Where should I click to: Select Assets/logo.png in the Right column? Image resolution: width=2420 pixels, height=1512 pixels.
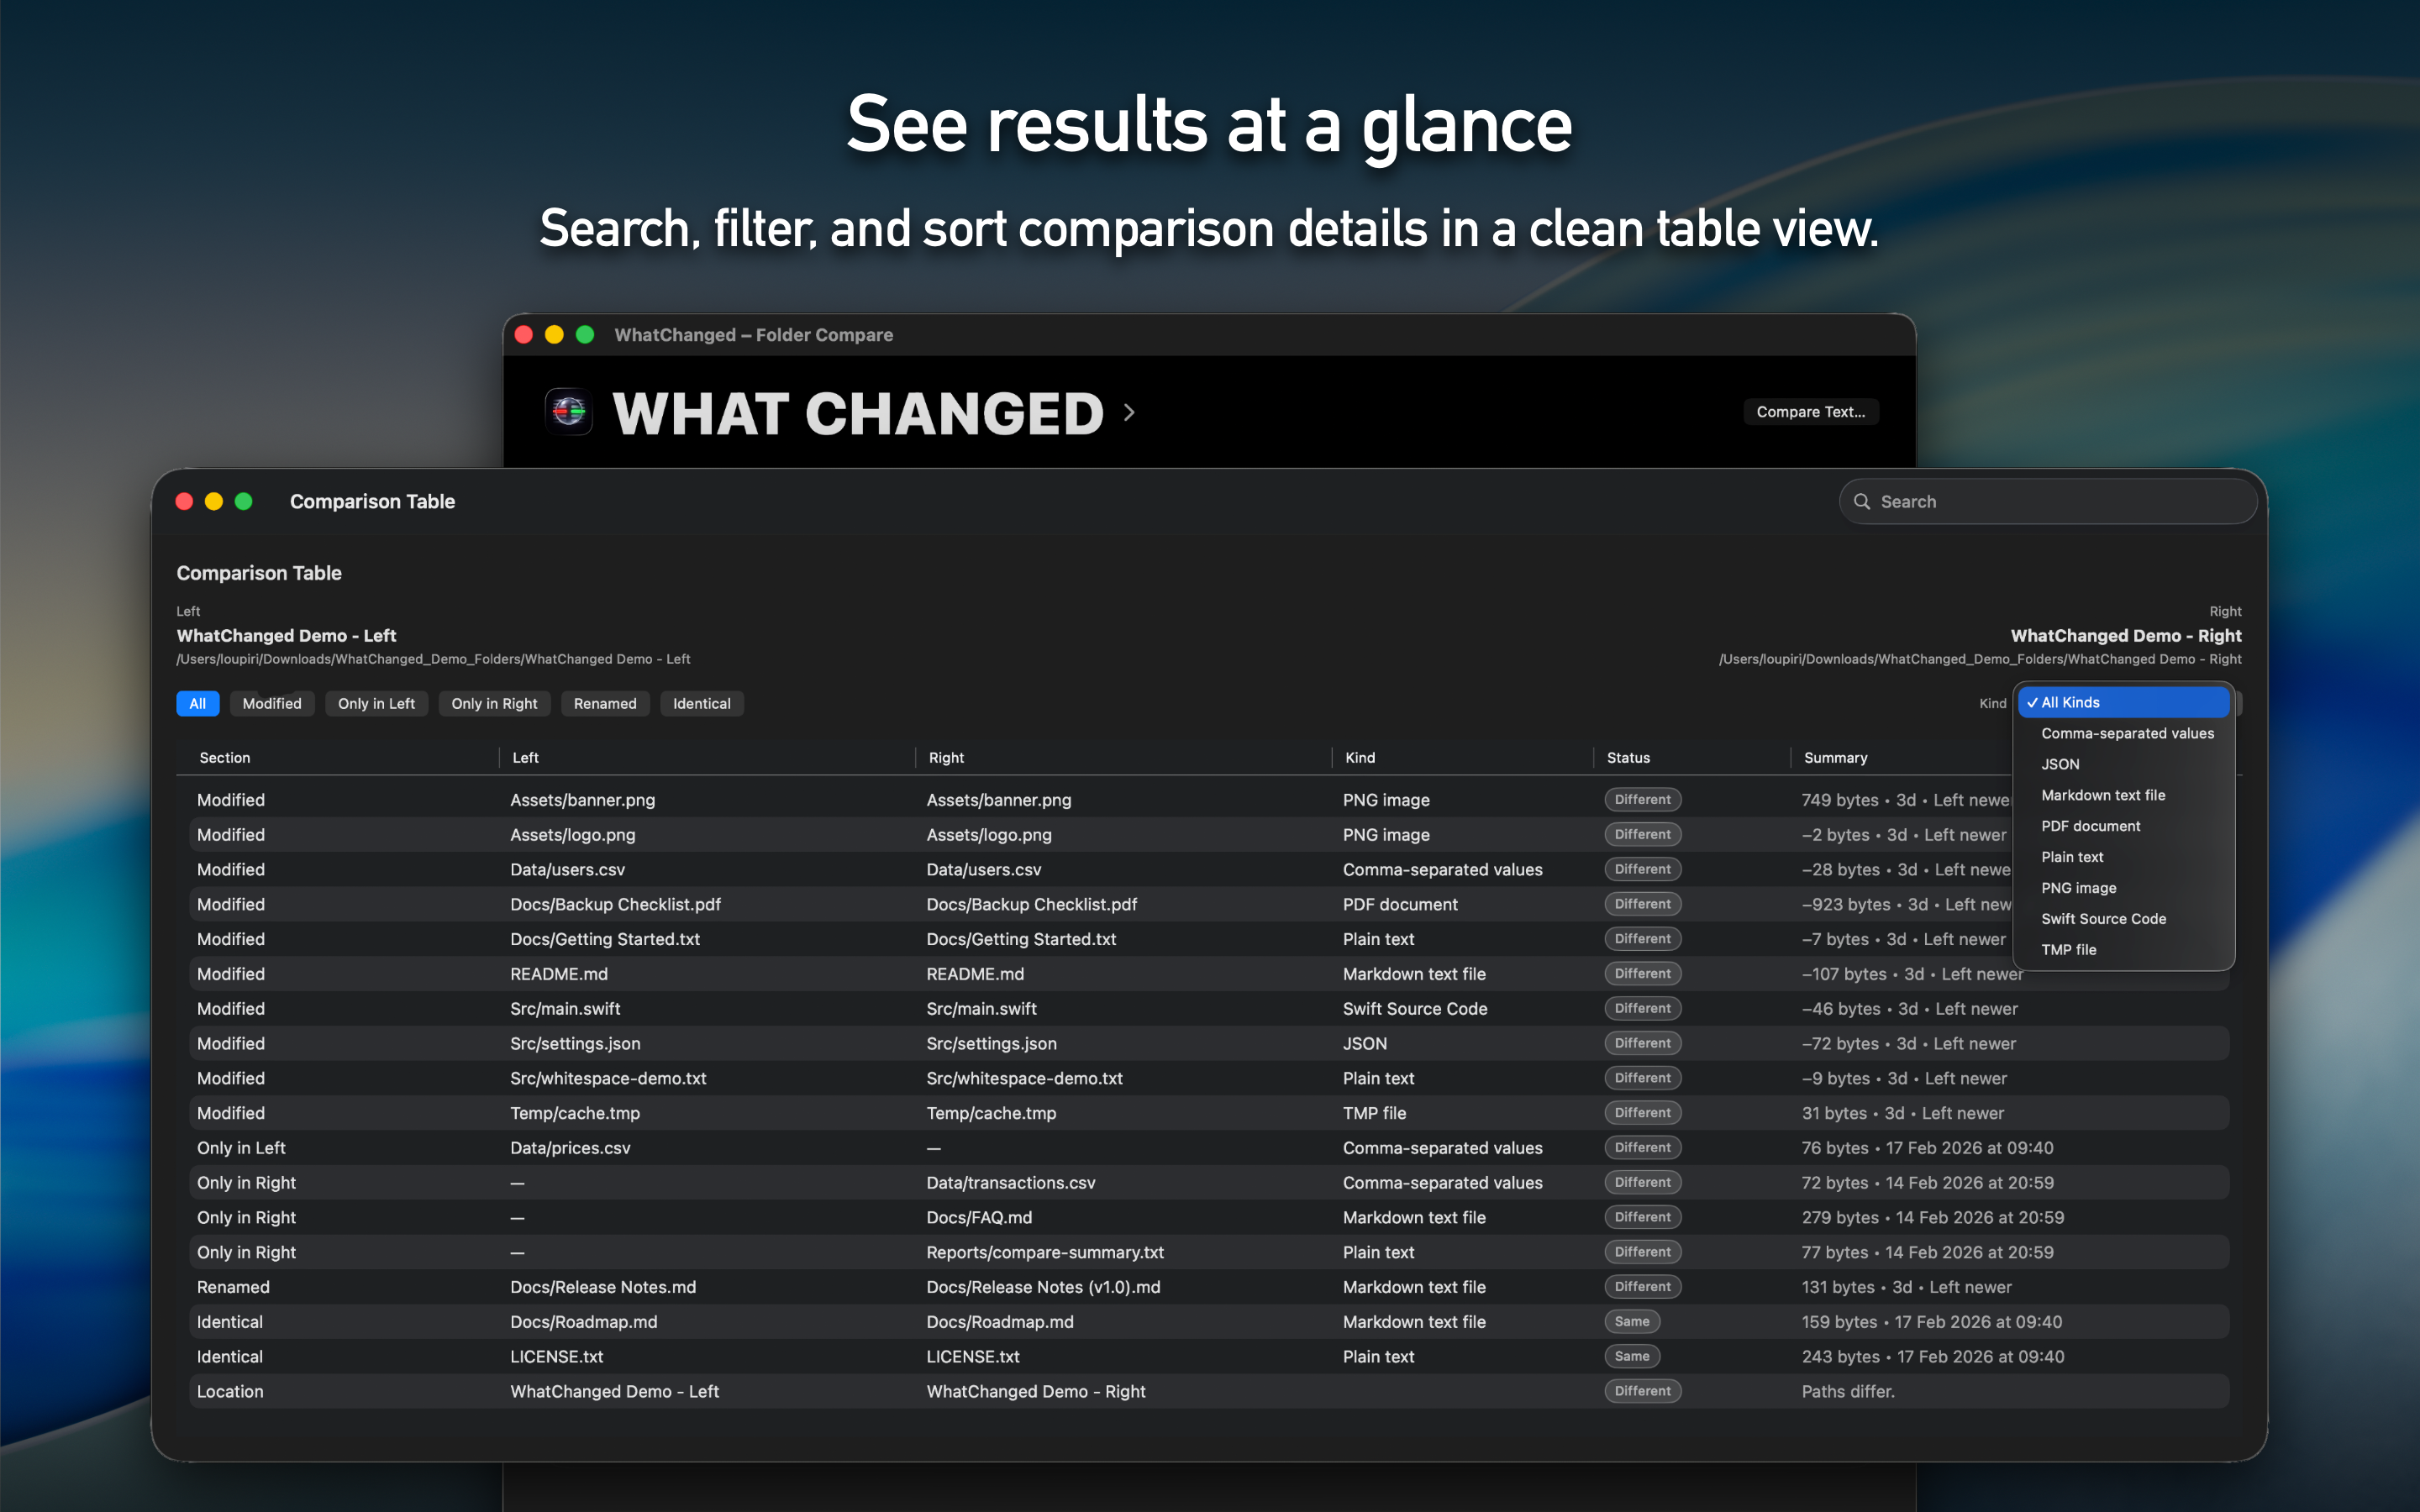click(x=989, y=834)
